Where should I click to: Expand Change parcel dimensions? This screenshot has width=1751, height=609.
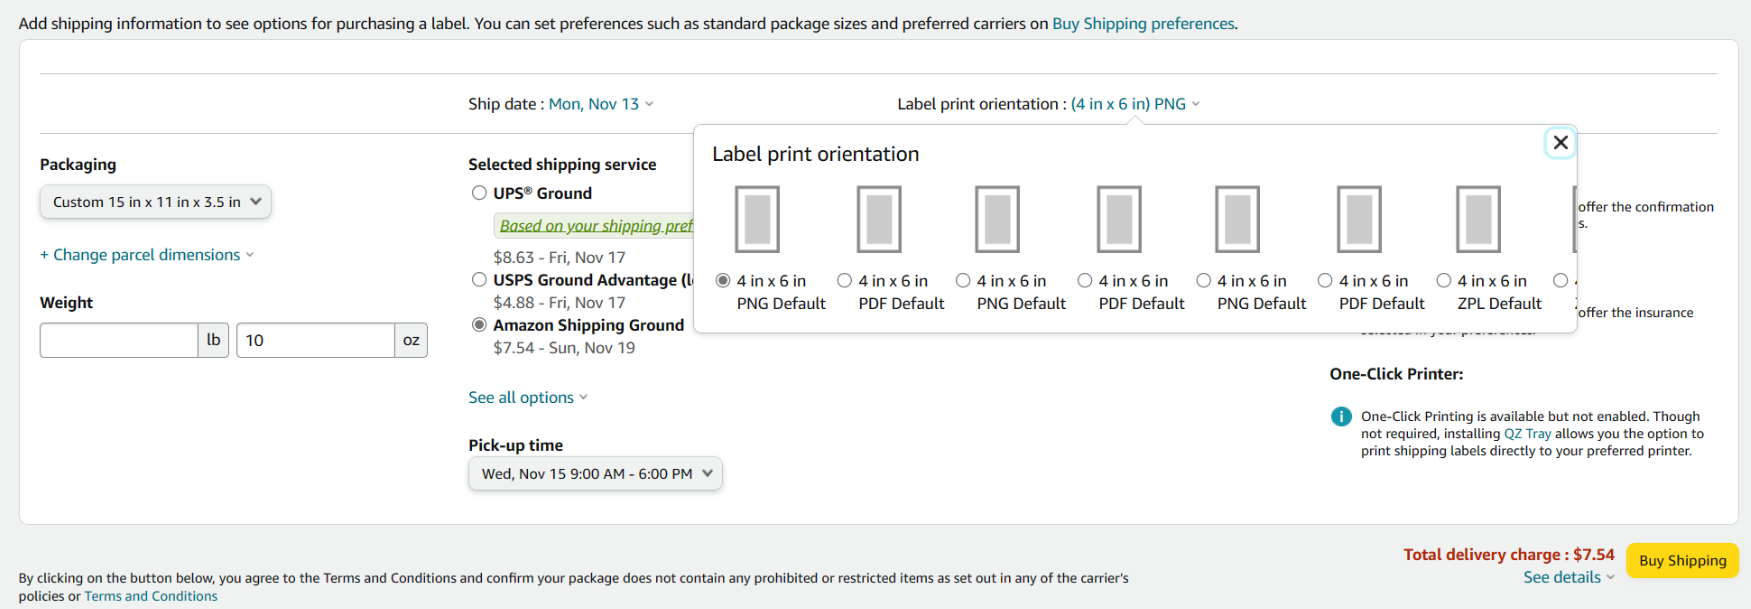(x=147, y=255)
